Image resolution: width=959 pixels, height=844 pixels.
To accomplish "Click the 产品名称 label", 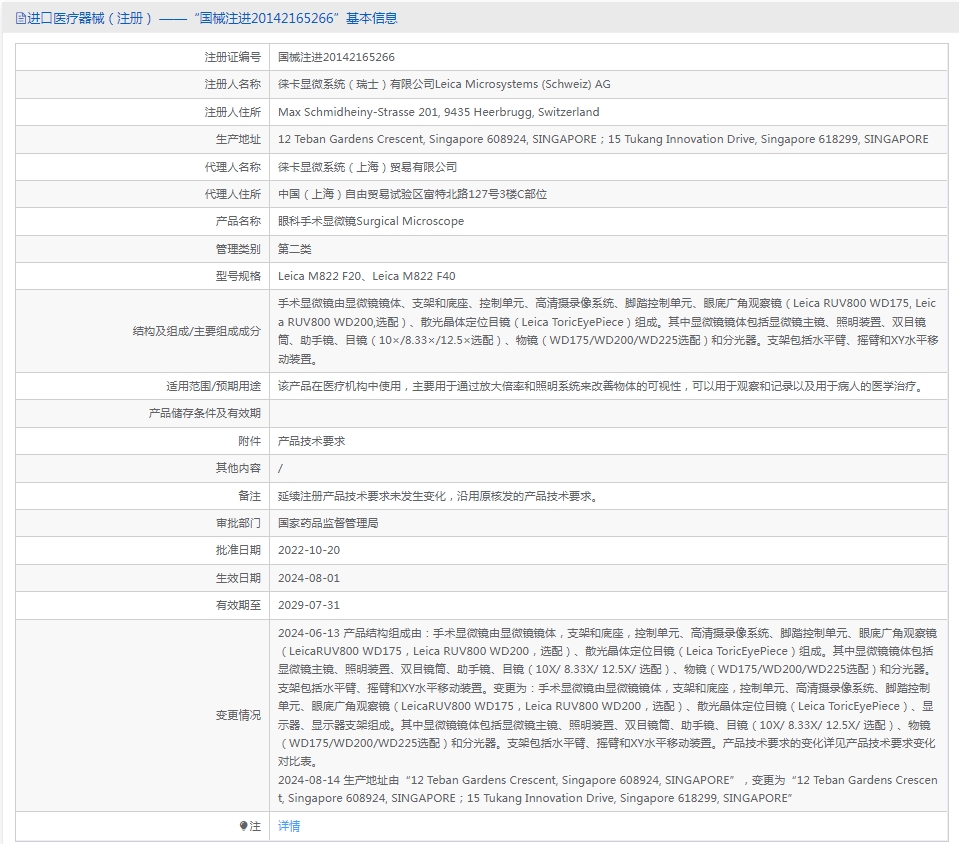I will point(238,221).
